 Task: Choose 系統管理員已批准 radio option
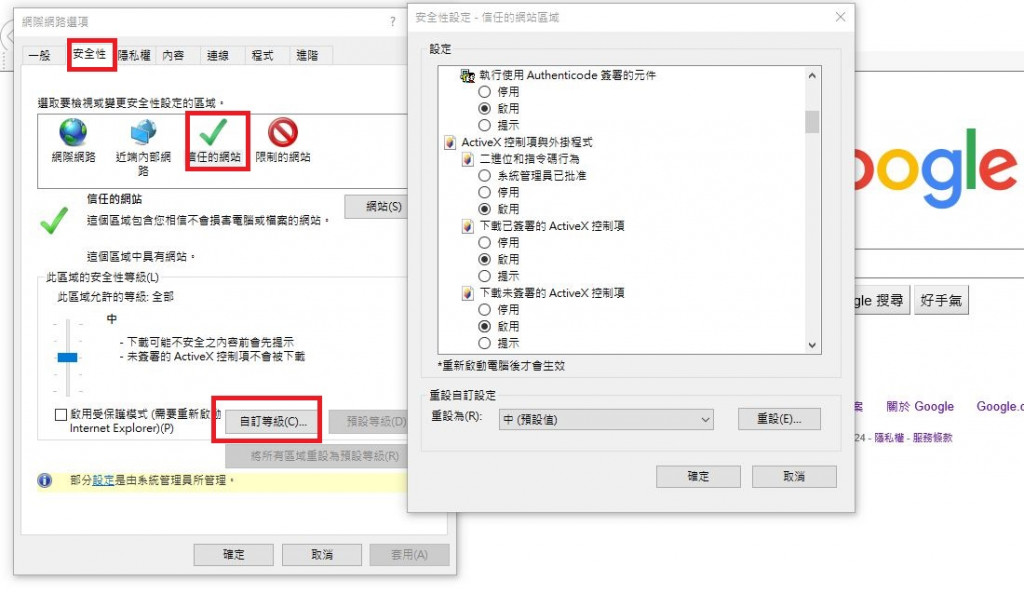pyautogui.click(x=485, y=176)
